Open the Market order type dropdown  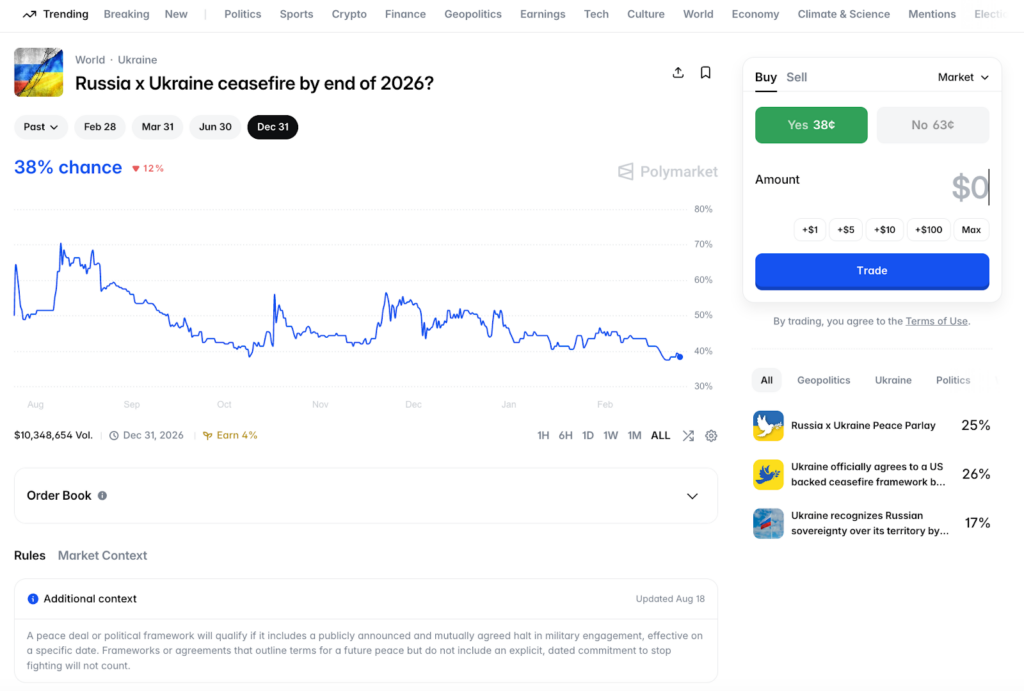point(961,77)
